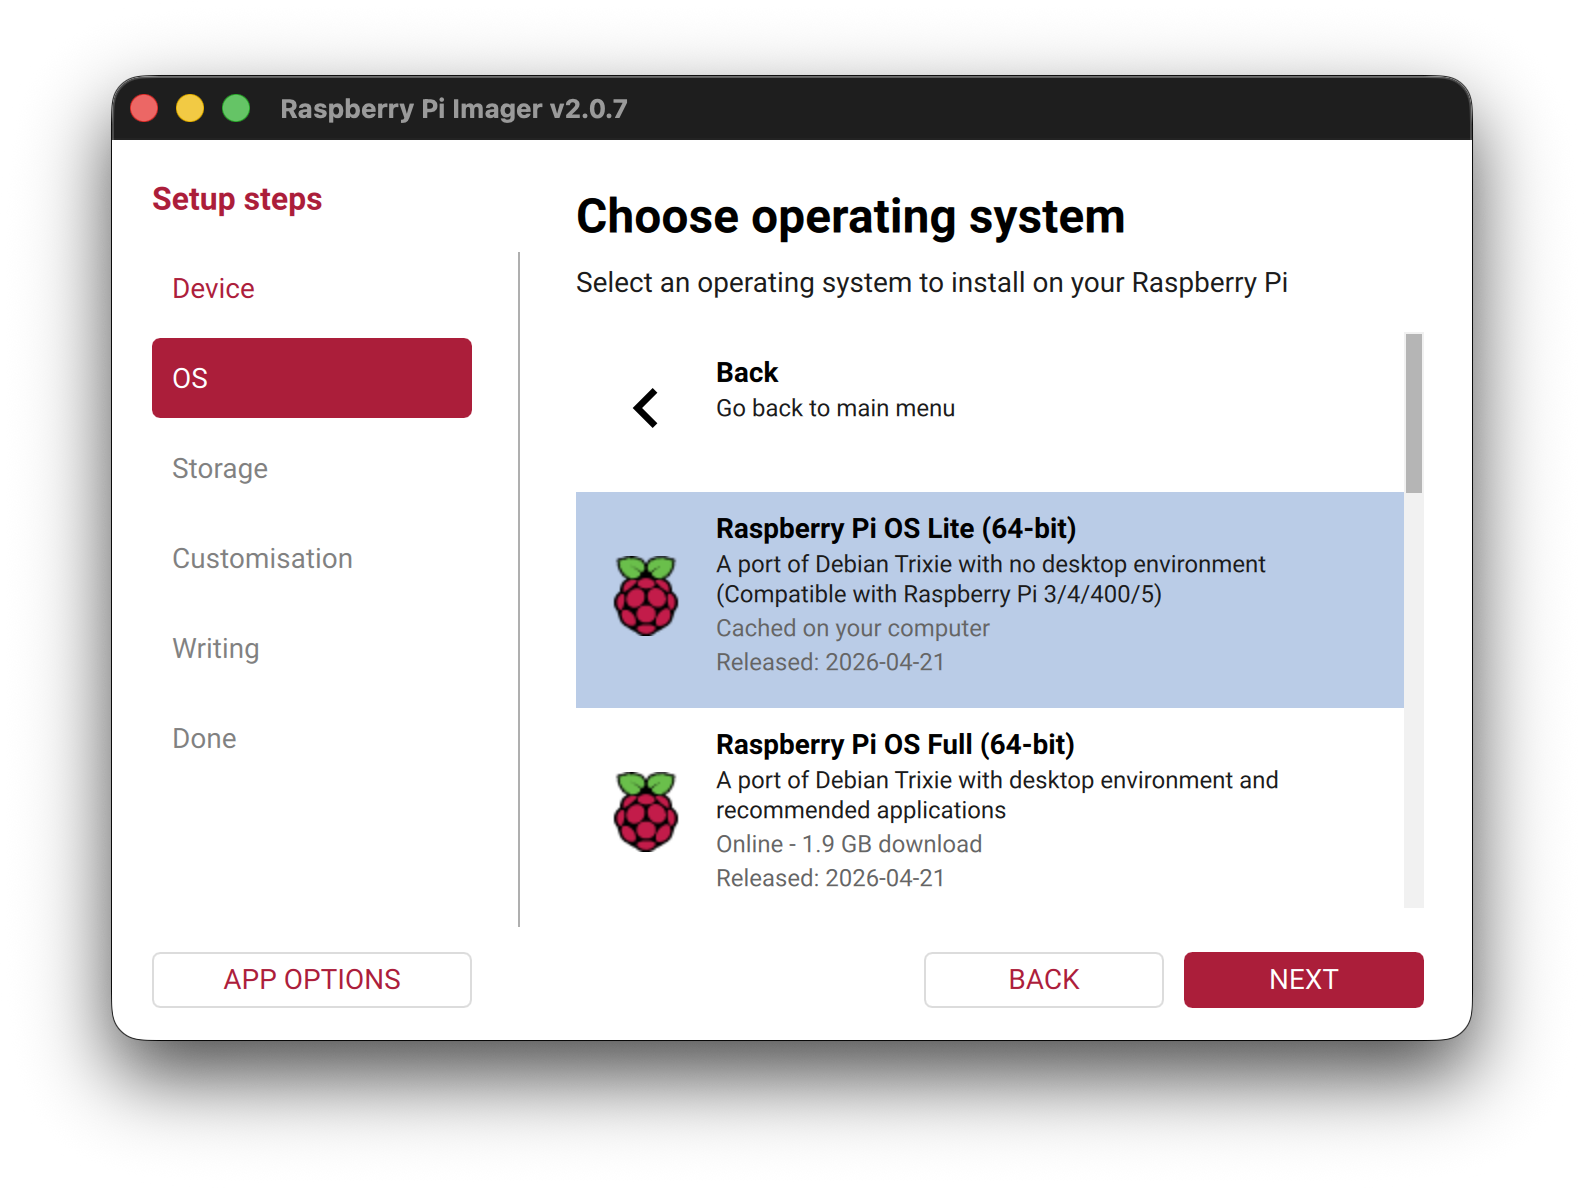Click the raspberry icon for OS Lite

tap(646, 596)
